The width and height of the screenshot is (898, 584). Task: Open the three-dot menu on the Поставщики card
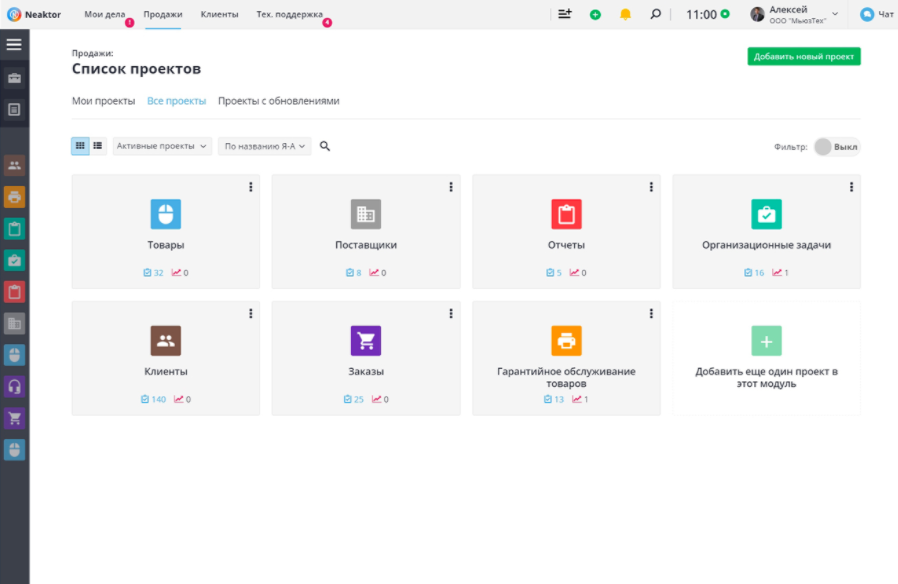(451, 187)
